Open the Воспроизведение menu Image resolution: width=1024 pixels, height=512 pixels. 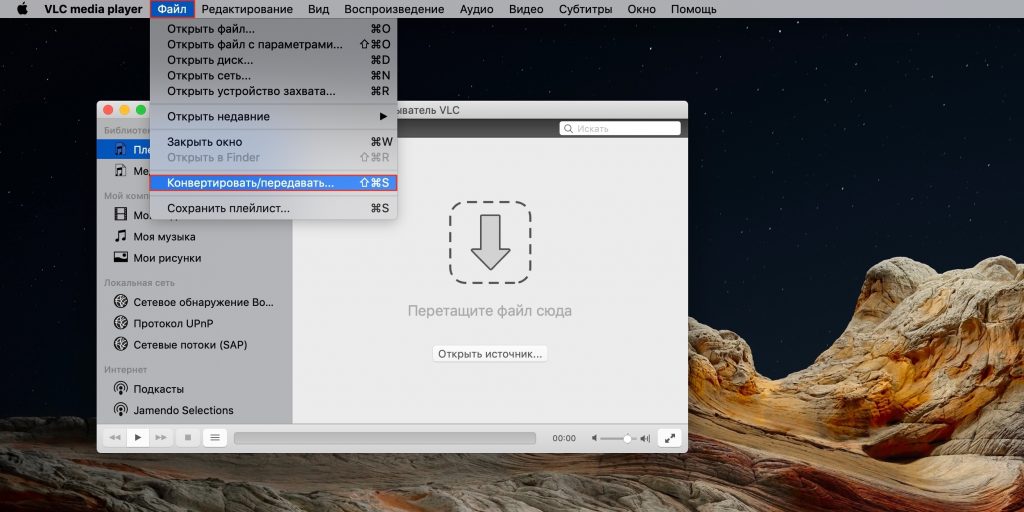(394, 9)
